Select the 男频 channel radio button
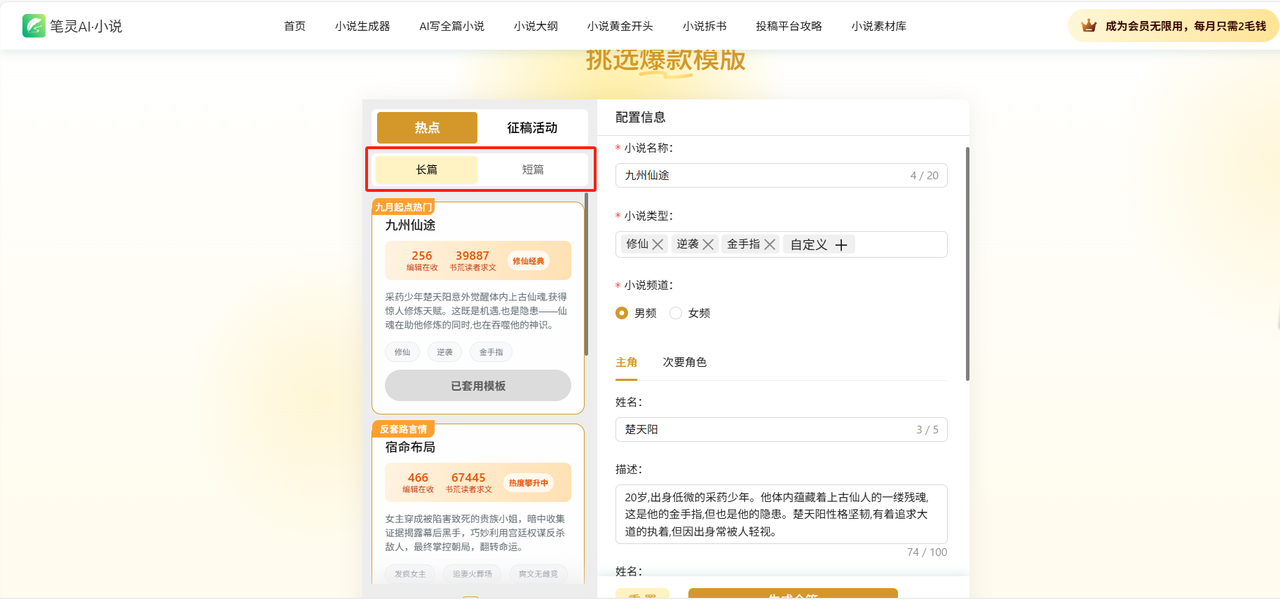 click(x=622, y=313)
